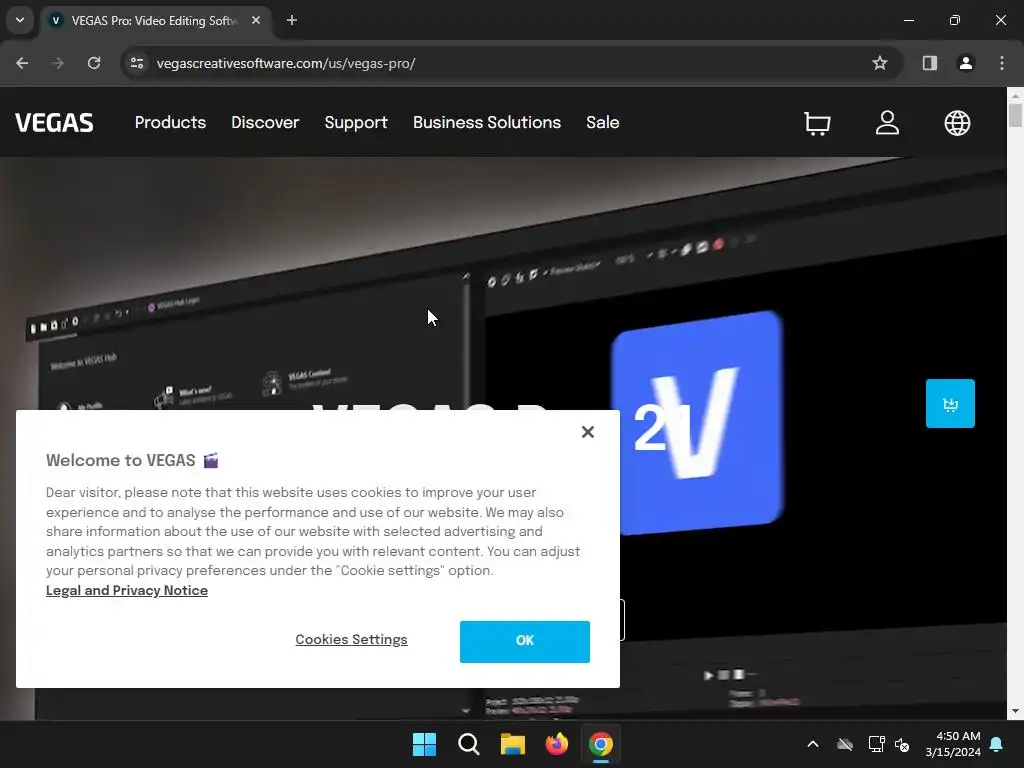Click the blue floating download cart button
Viewport: 1024px width, 768px height.
pos(950,404)
